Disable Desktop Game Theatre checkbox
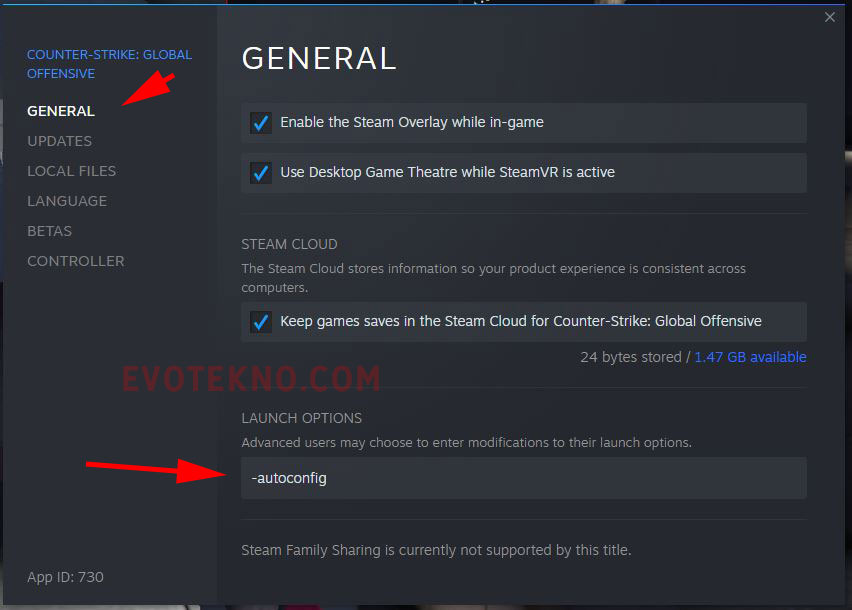Screen dimensions: 852x610 (x=261, y=173)
